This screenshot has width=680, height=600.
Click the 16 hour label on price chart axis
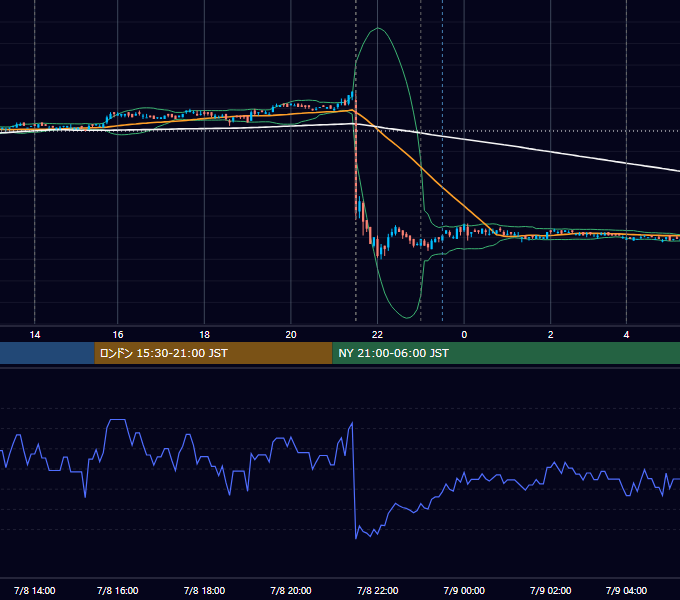118,335
